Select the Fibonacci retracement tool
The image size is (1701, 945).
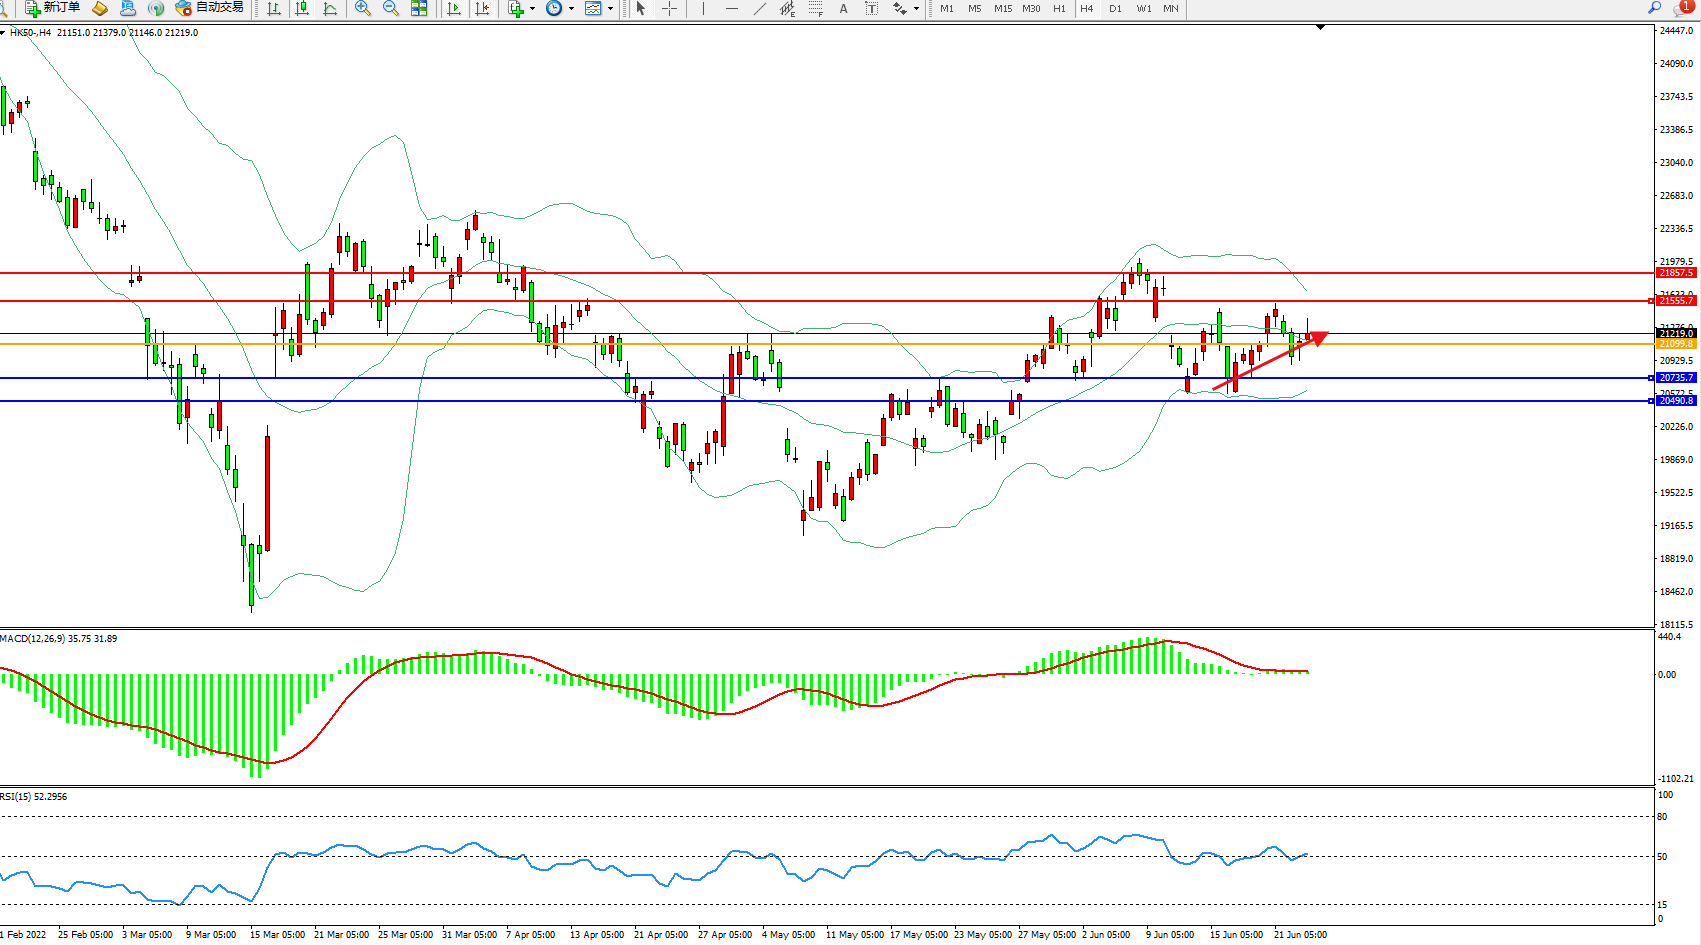pos(815,8)
